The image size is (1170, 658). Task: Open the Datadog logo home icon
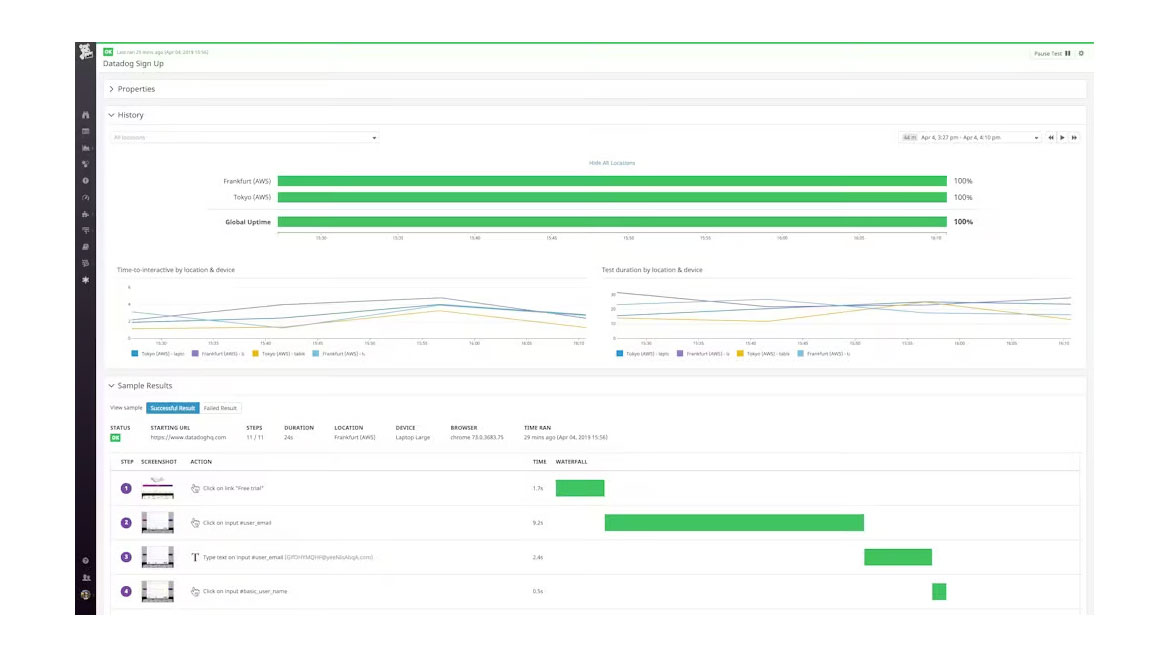pos(86,48)
